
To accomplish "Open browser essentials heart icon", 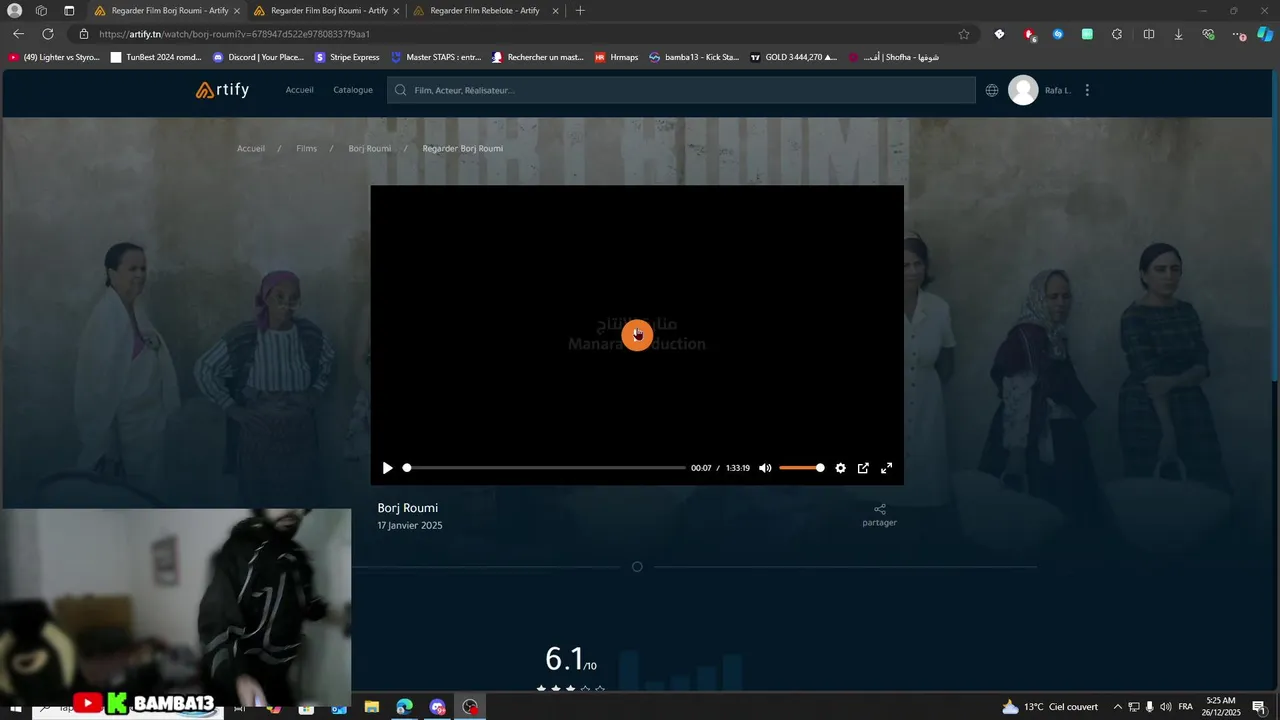I will coord(1208,34).
